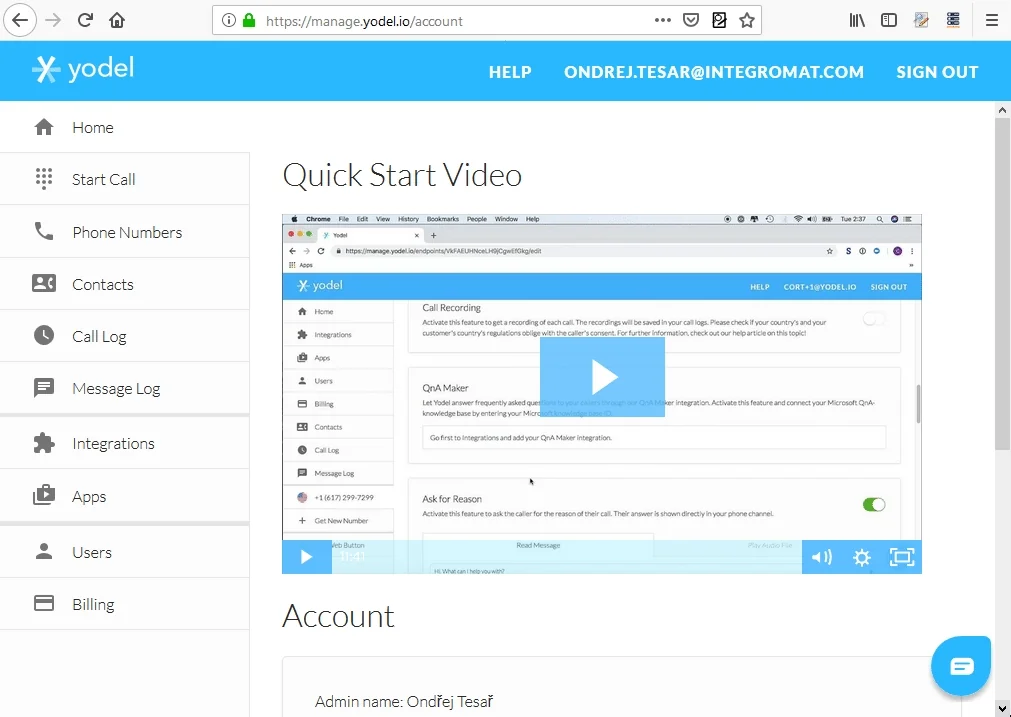Bookmark this page with the star icon
Screen dimensions: 1011x717
tap(747, 21)
